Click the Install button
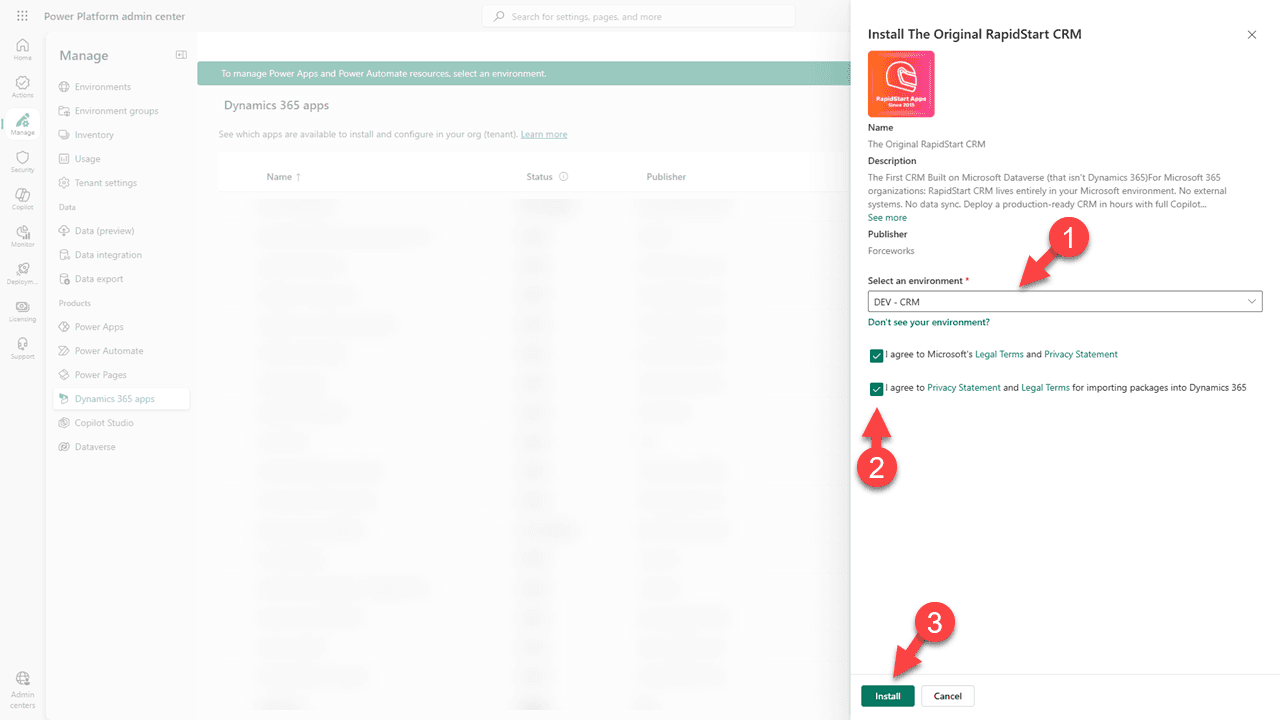This screenshot has width=1280, height=720. 887,696
